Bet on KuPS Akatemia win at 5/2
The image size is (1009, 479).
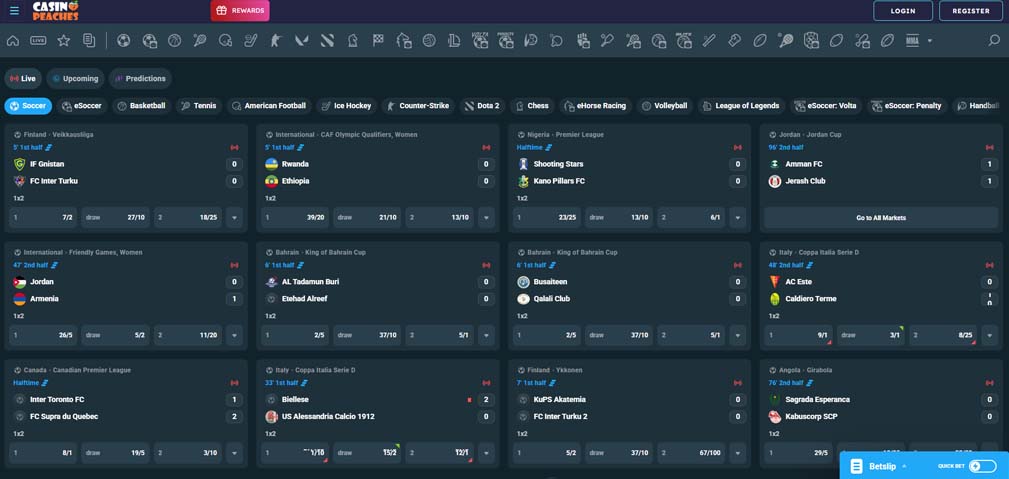(x=546, y=453)
